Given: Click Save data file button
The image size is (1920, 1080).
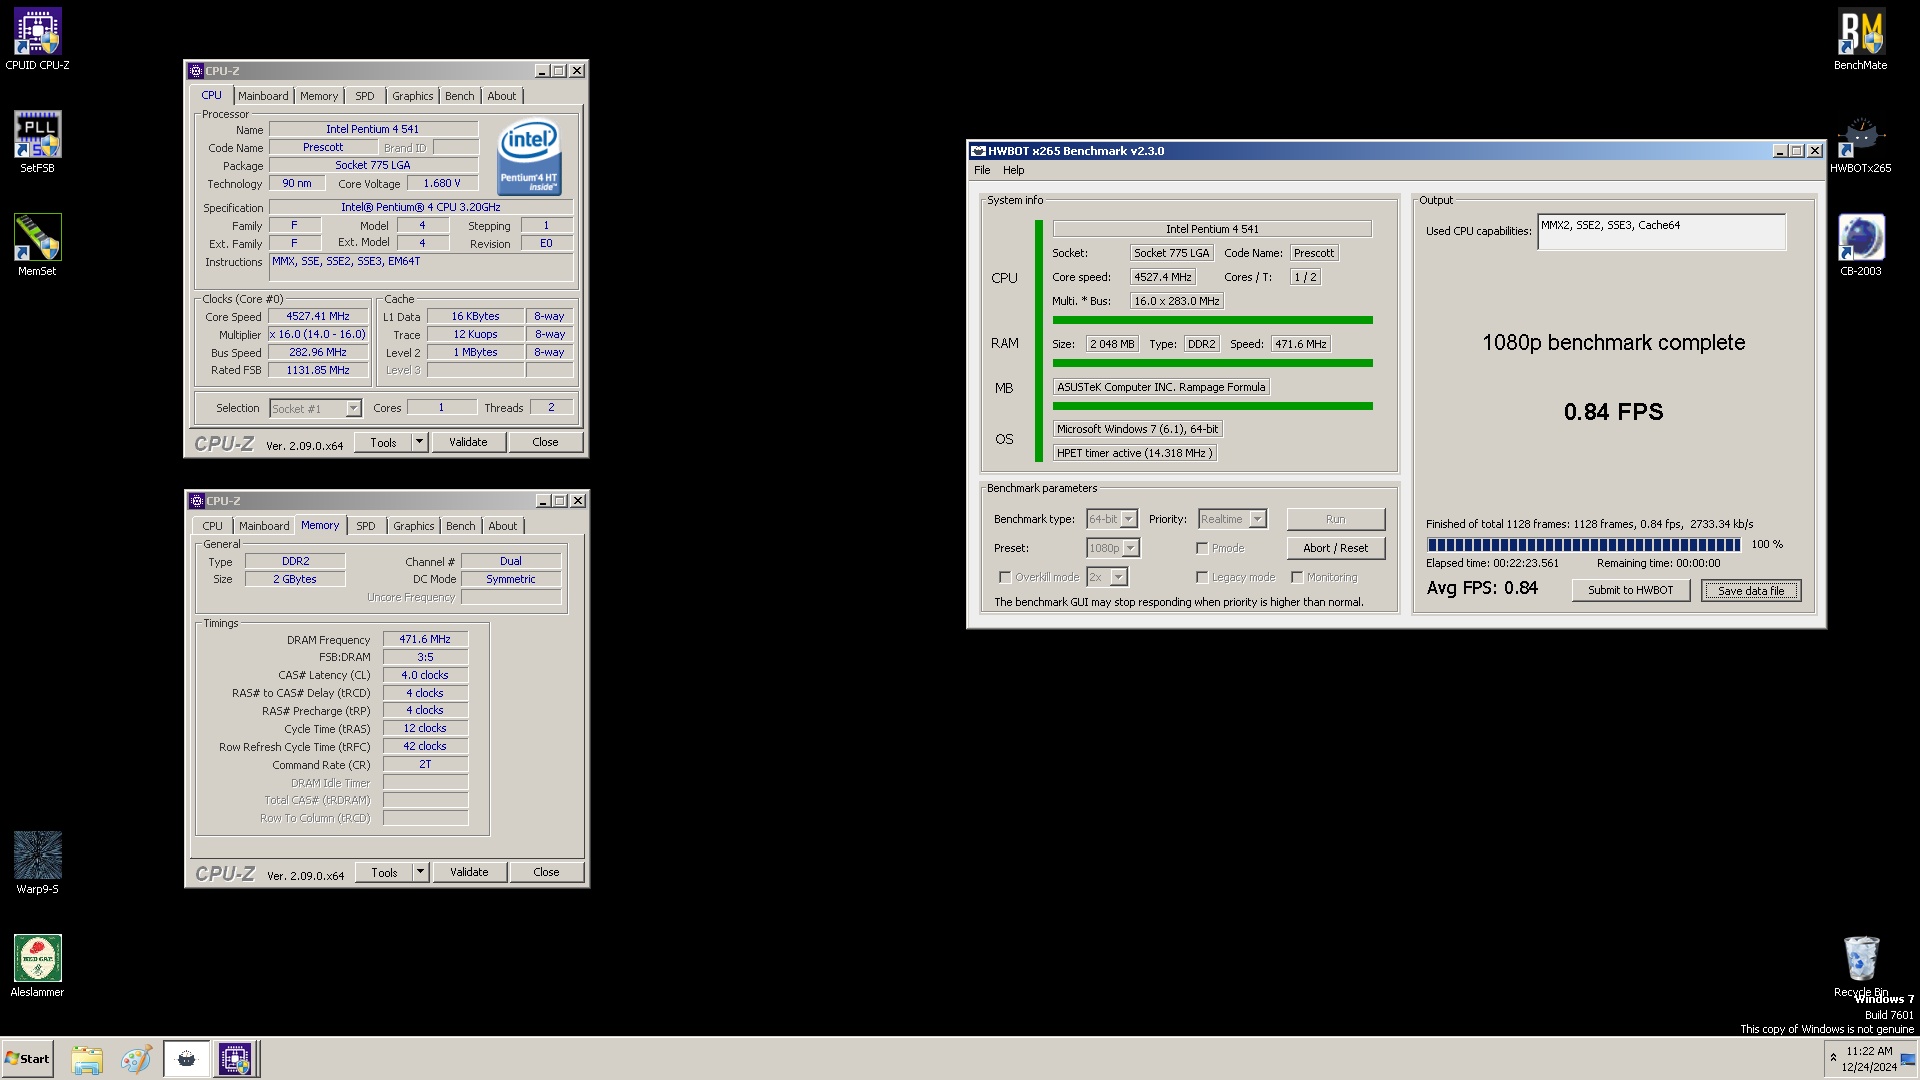Looking at the screenshot, I should coord(1751,590).
